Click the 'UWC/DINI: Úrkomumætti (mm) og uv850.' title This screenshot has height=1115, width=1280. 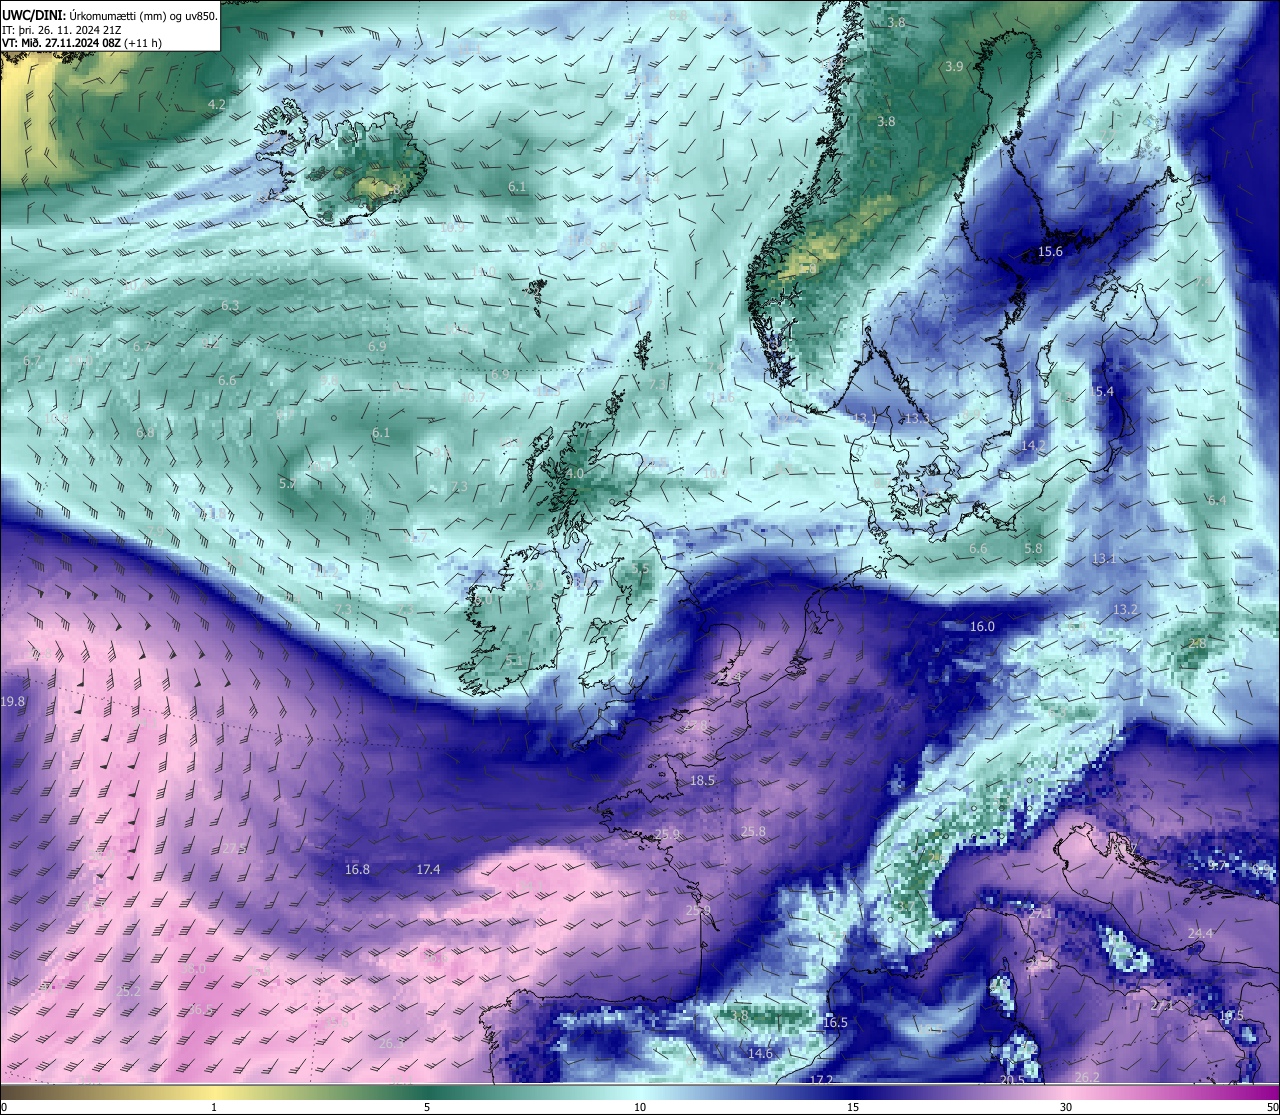[110, 15]
